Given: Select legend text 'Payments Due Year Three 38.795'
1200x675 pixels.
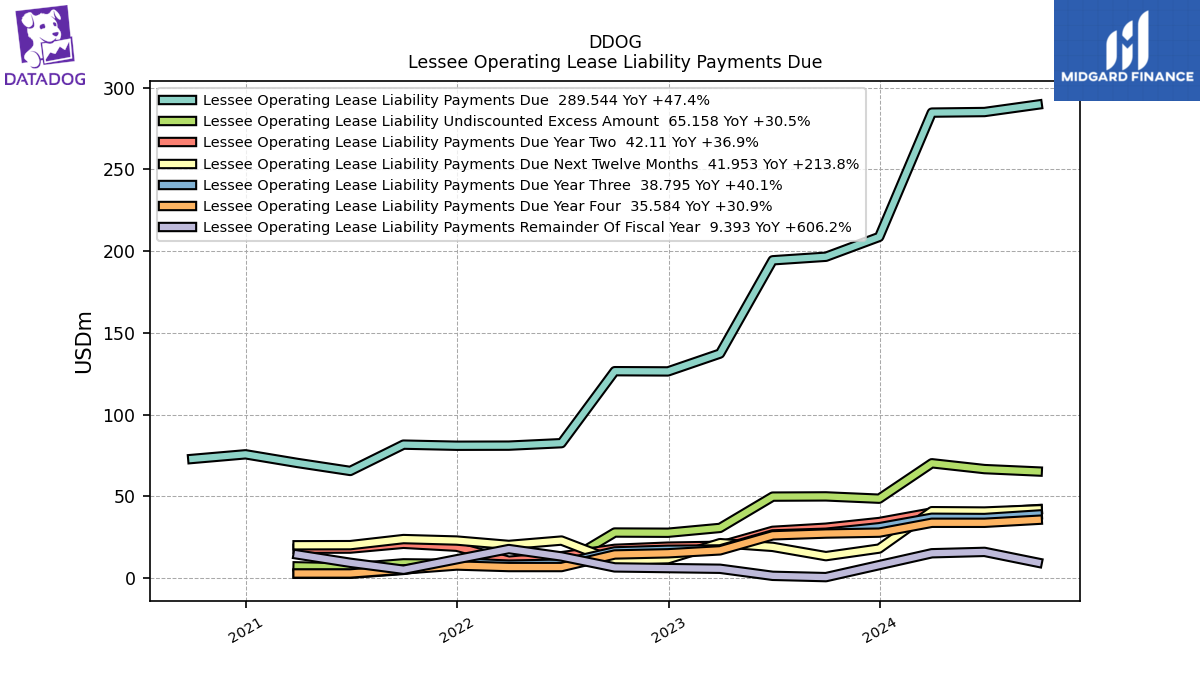Looking at the screenshot, I should [567, 185].
